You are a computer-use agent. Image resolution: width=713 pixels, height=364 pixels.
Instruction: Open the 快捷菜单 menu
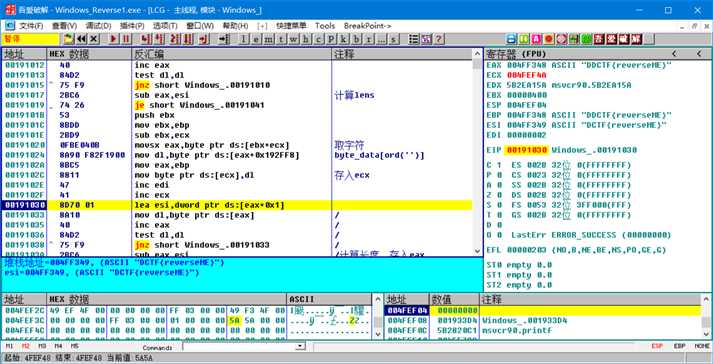(291, 26)
